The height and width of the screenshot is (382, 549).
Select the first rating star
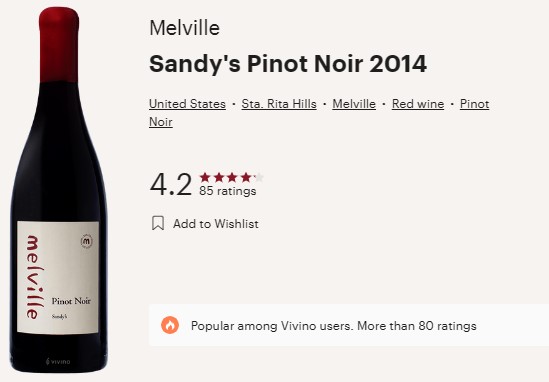click(x=205, y=178)
